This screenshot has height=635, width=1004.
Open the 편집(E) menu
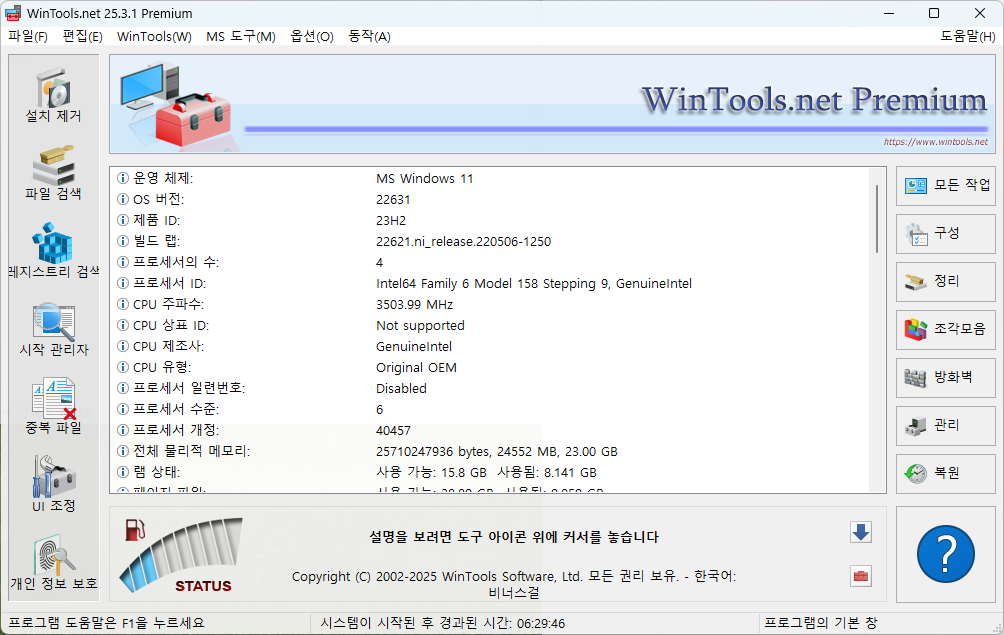pos(82,36)
